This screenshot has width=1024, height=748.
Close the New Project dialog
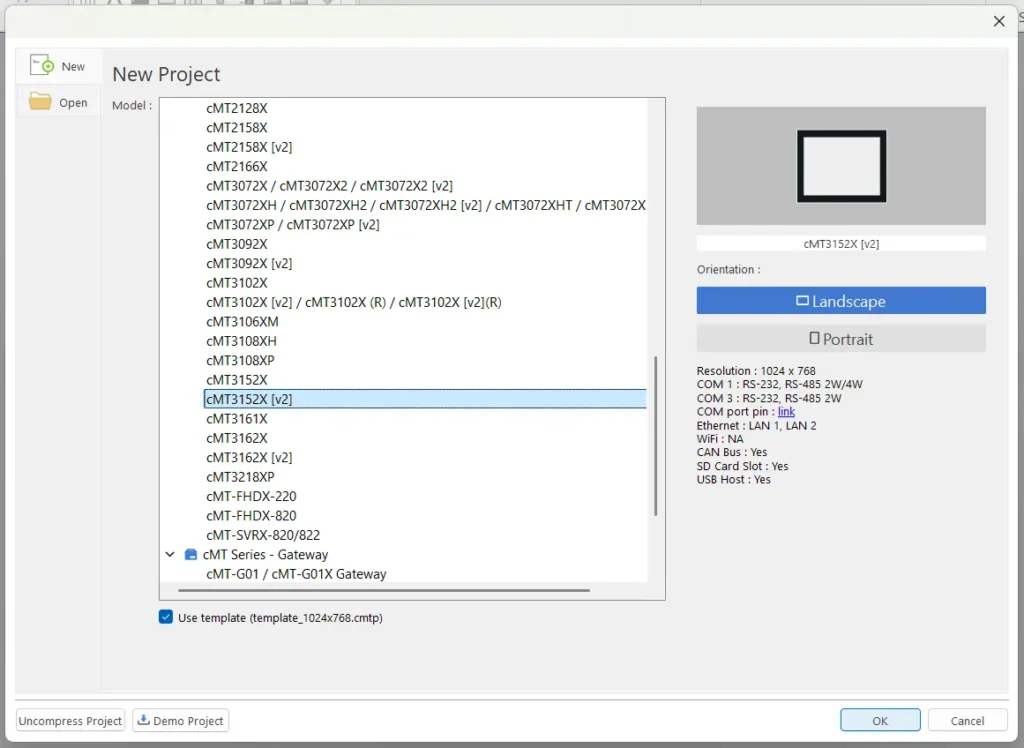click(998, 21)
